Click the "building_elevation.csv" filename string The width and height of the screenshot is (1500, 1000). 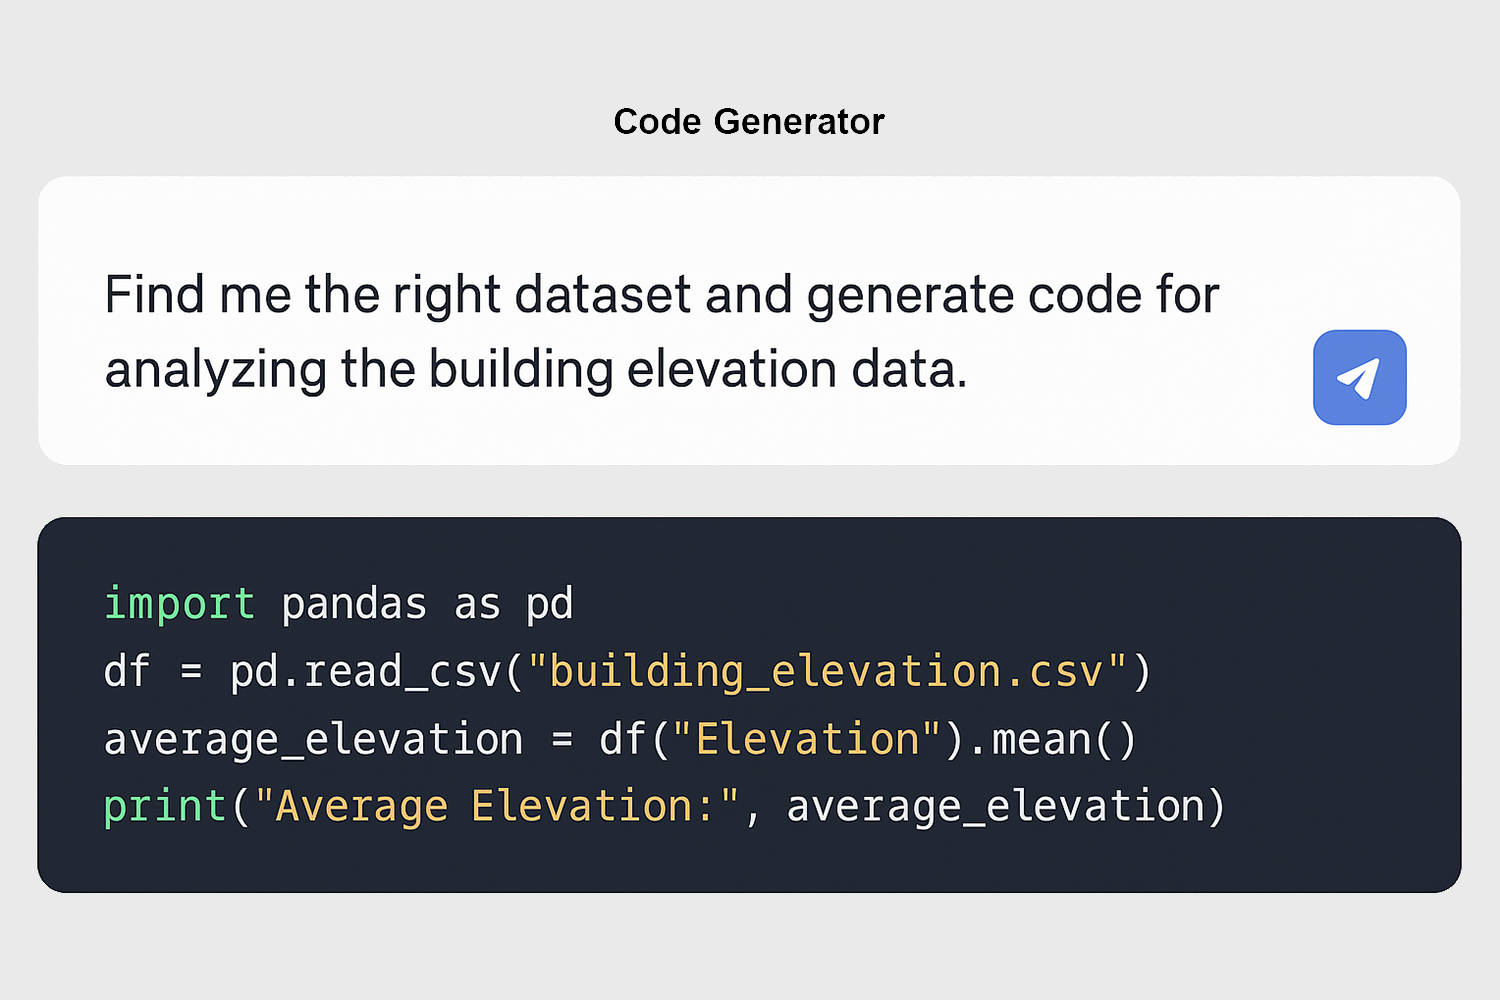pos(827,672)
